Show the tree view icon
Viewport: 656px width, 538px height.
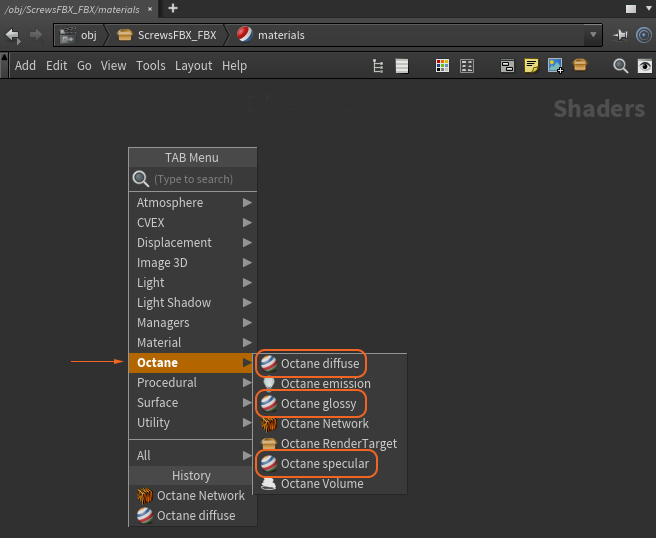[378, 66]
